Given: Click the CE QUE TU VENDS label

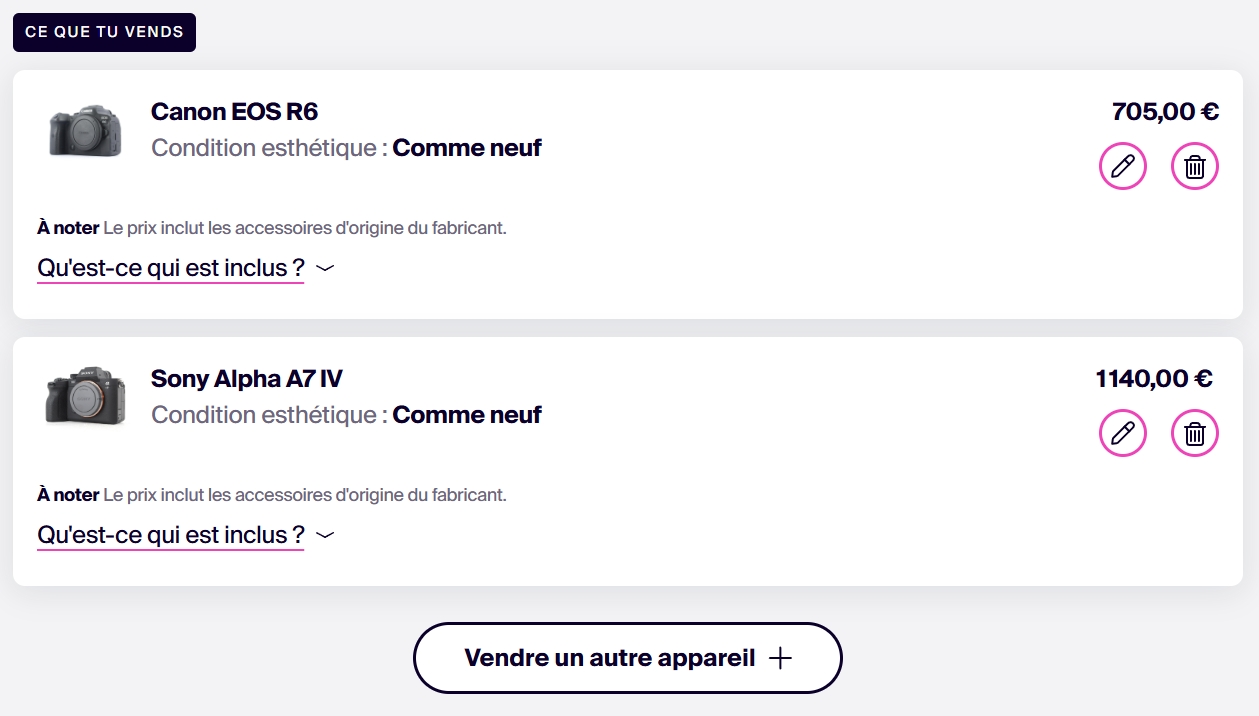Looking at the screenshot, I should 104,32.
